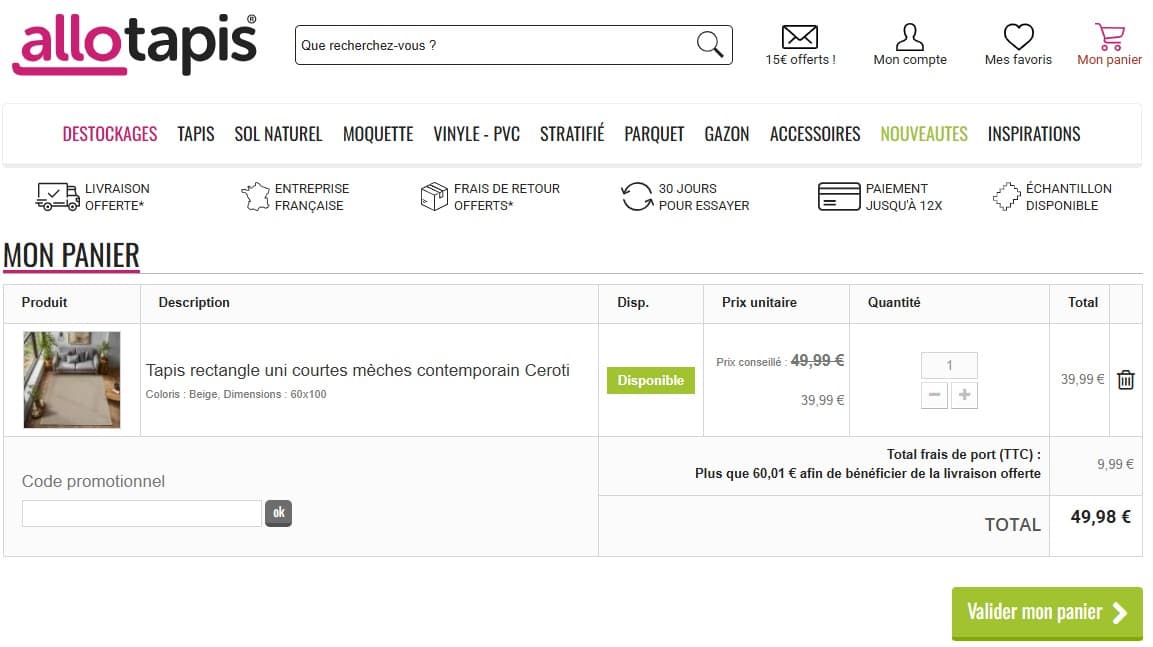Open Mes favoris via the heart icon

tap(1017, 37)
